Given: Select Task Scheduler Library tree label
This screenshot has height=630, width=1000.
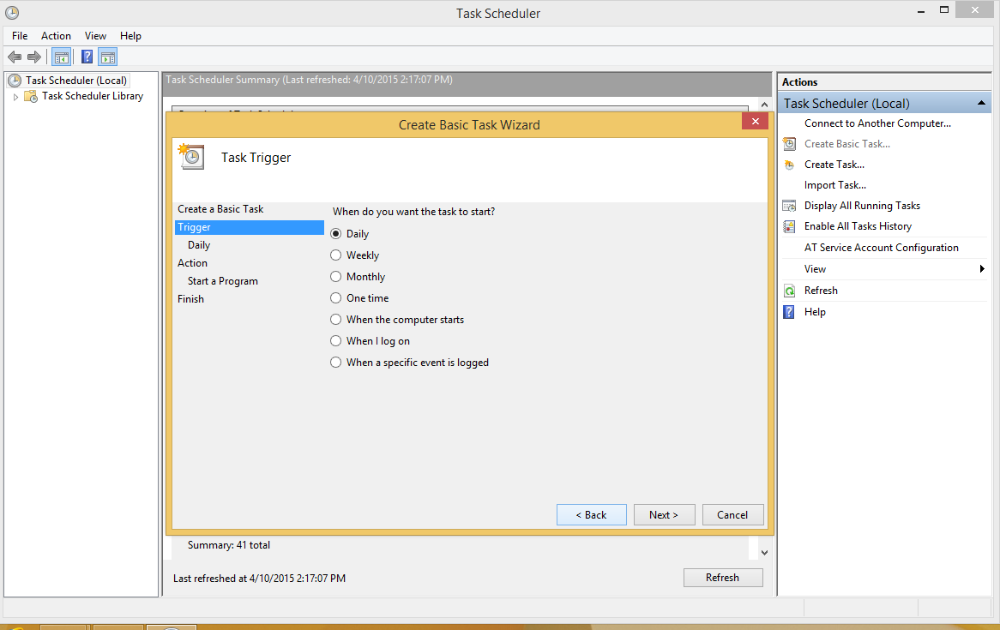Looking at the screenshot, I should click(x=92, y=96).
